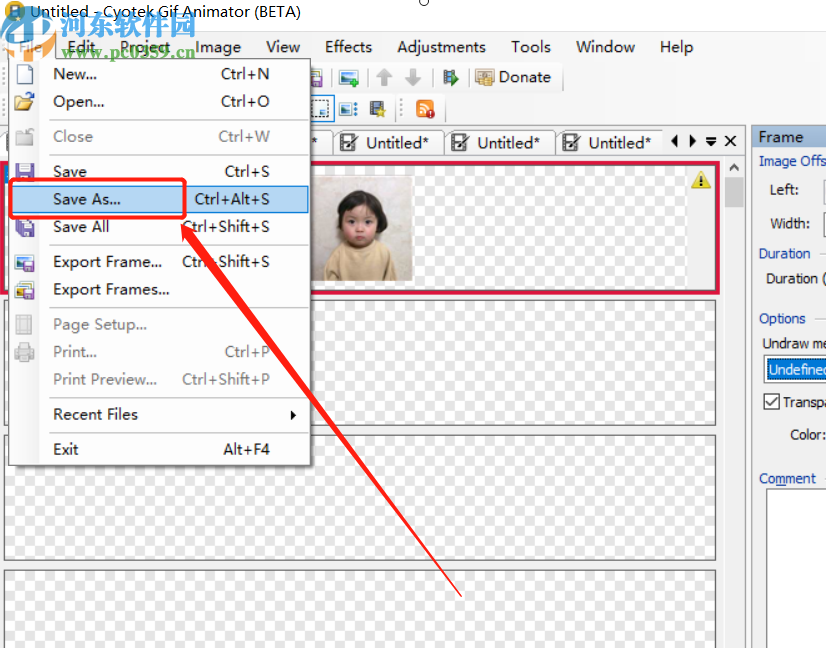Toggle the Transparent checkbox in Frame panel
This screenshot has width=826, height=648.
point(771,402)
